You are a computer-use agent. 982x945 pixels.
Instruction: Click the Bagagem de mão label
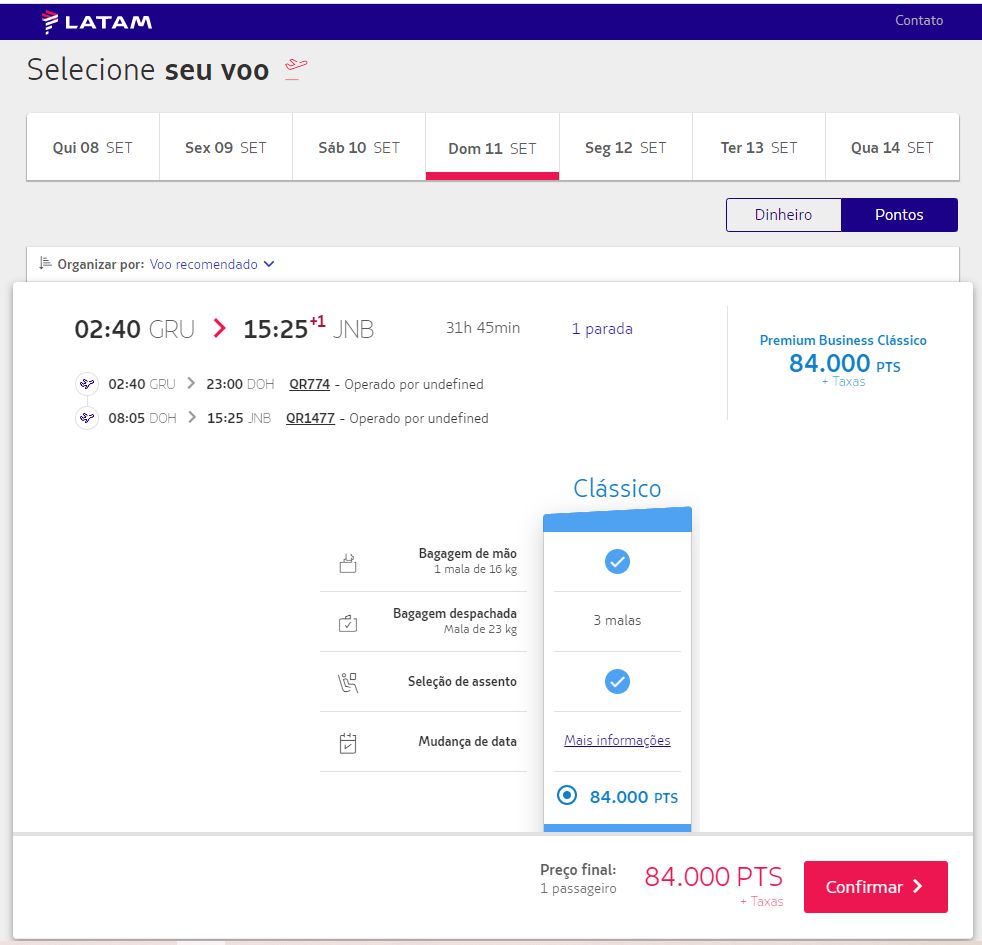point(467,553)
